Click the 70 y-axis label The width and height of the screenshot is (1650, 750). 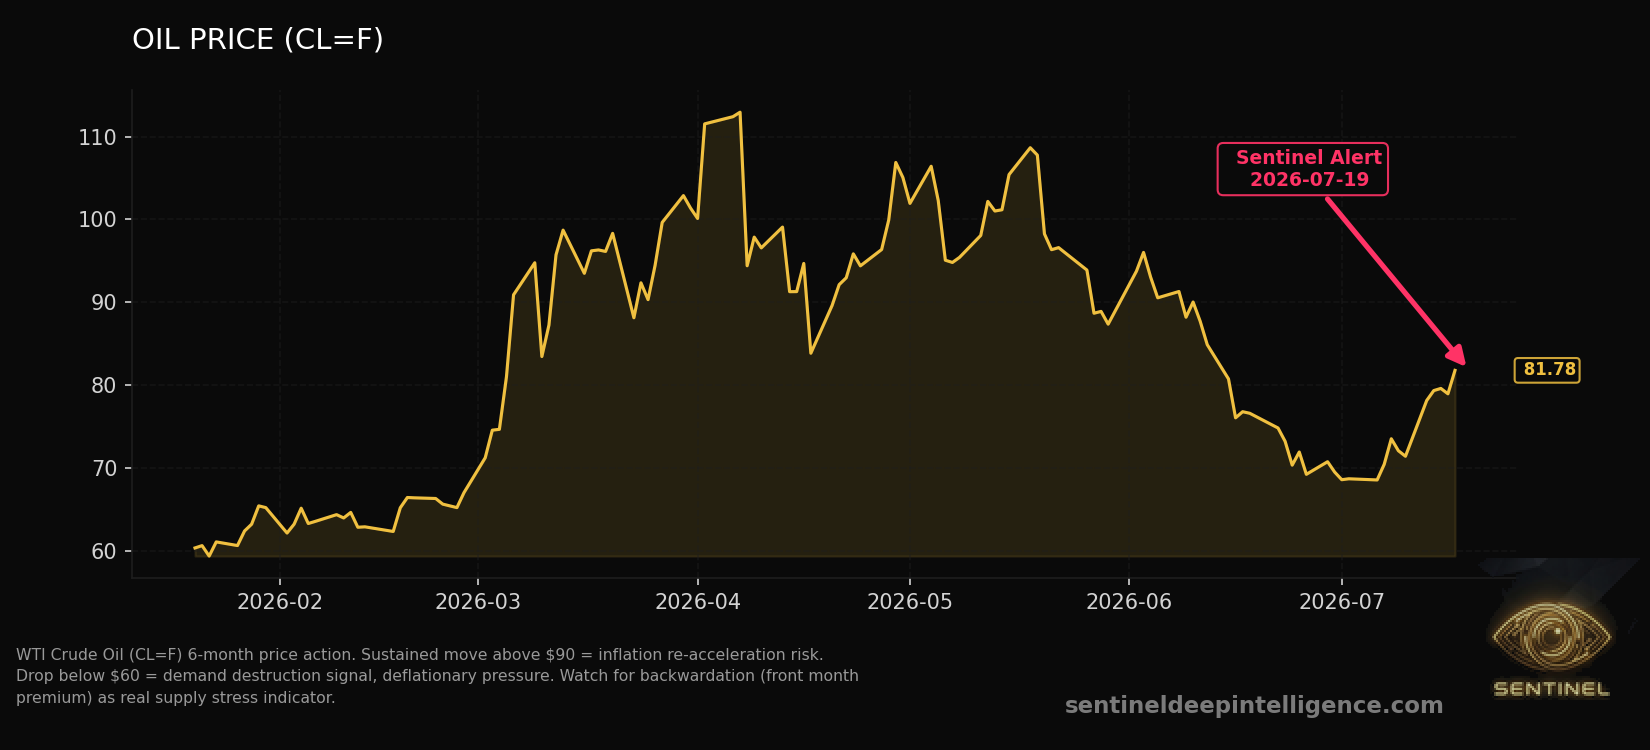(x=104, y=468)
